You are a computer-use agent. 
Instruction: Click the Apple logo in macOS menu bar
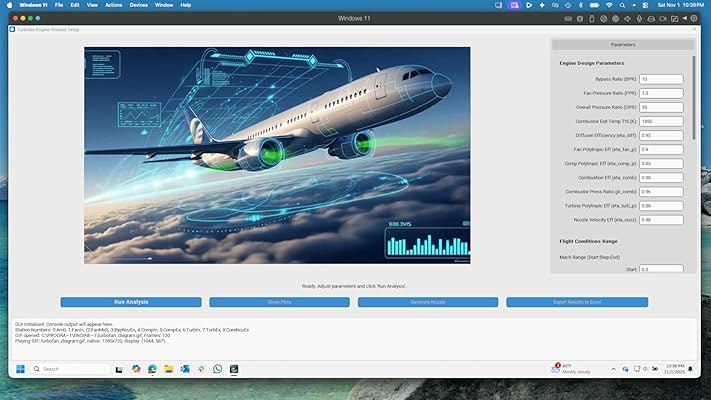10,5
